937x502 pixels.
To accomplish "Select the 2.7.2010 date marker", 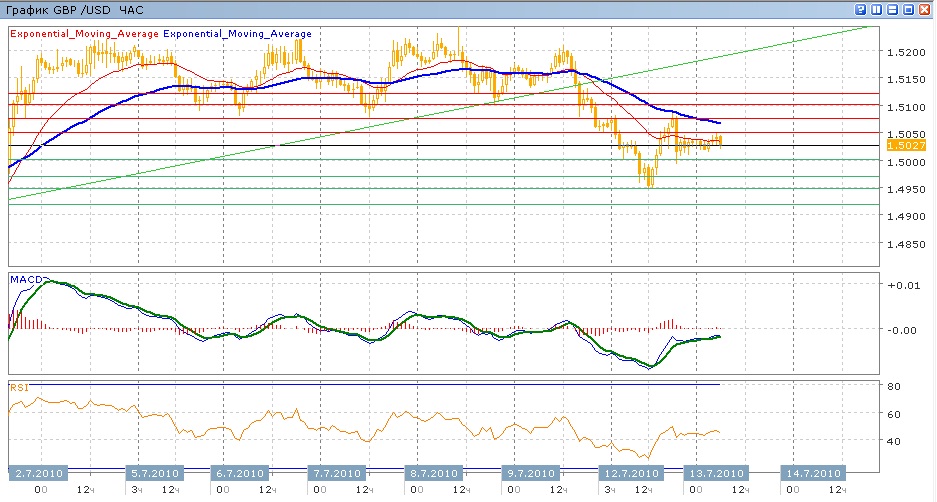I will pos(40,473).
